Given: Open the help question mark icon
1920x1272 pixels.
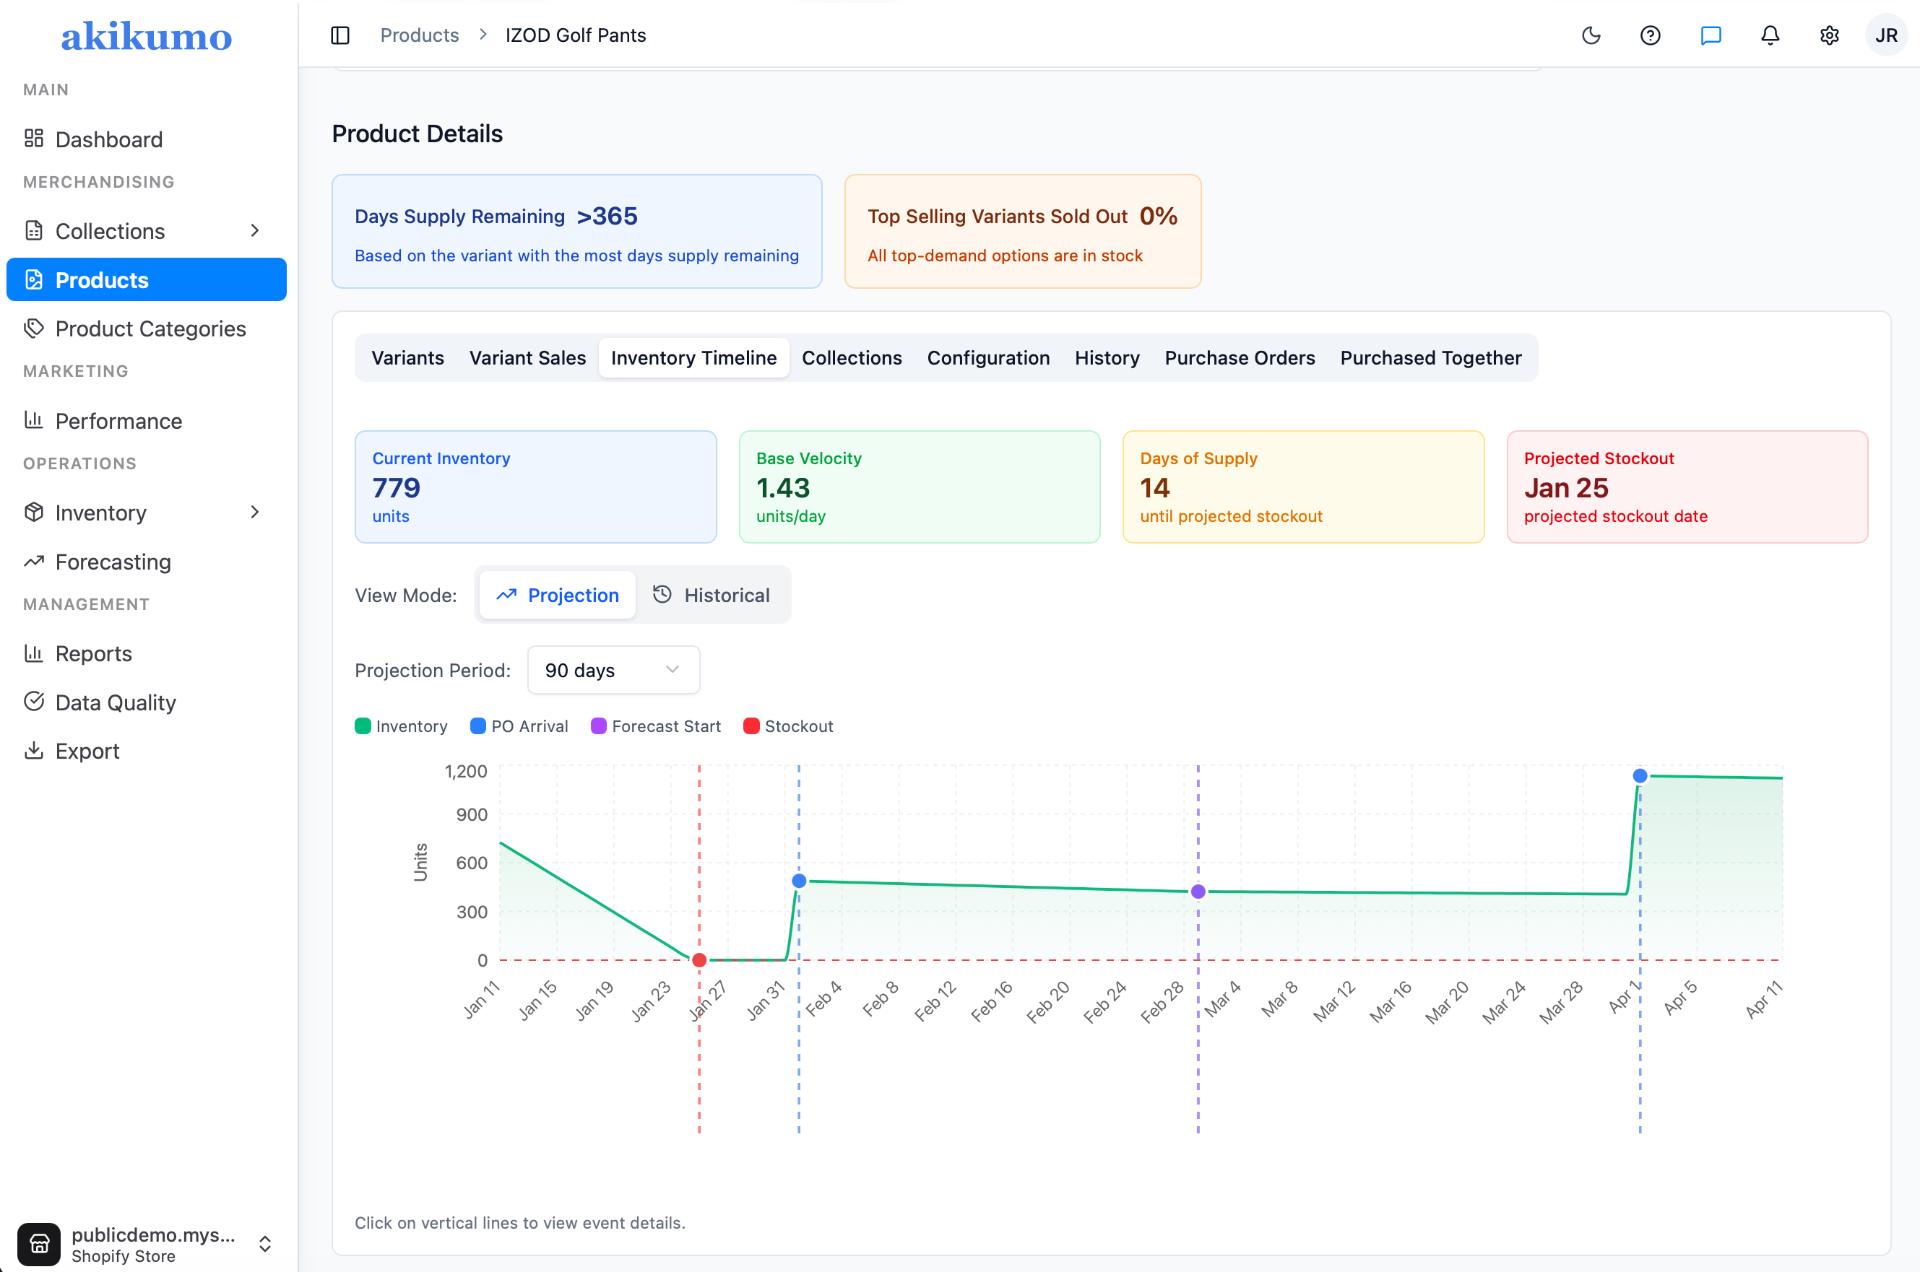Looking at the screenshot, I should click(1650, 35).
